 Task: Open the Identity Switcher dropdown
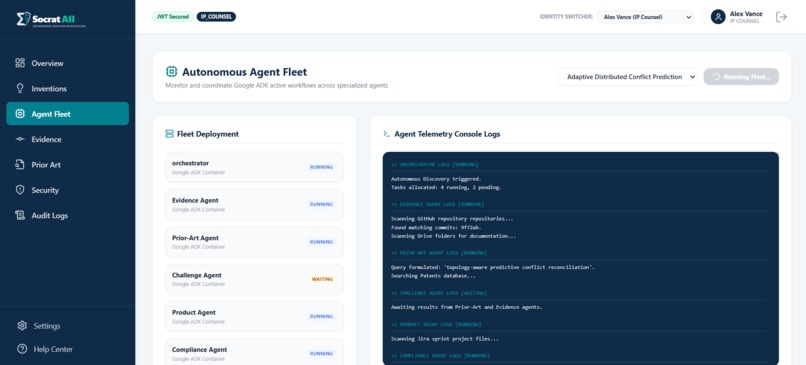tap(645, 17)
